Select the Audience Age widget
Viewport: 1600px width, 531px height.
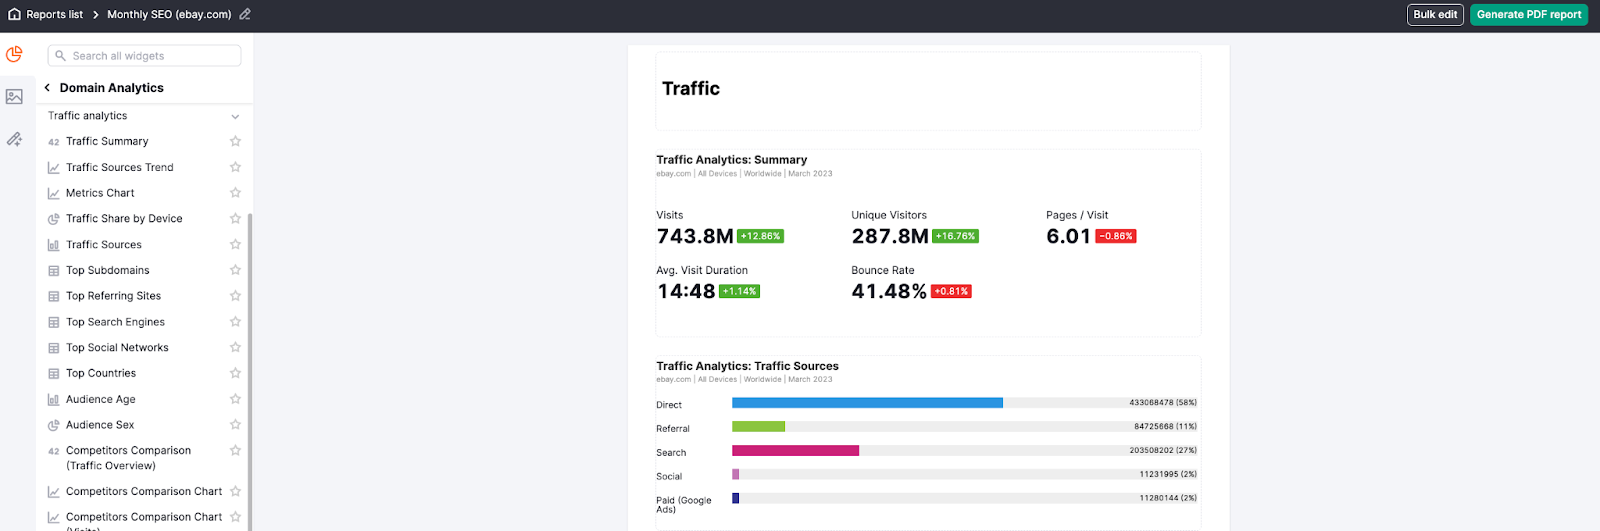[101, 399]
